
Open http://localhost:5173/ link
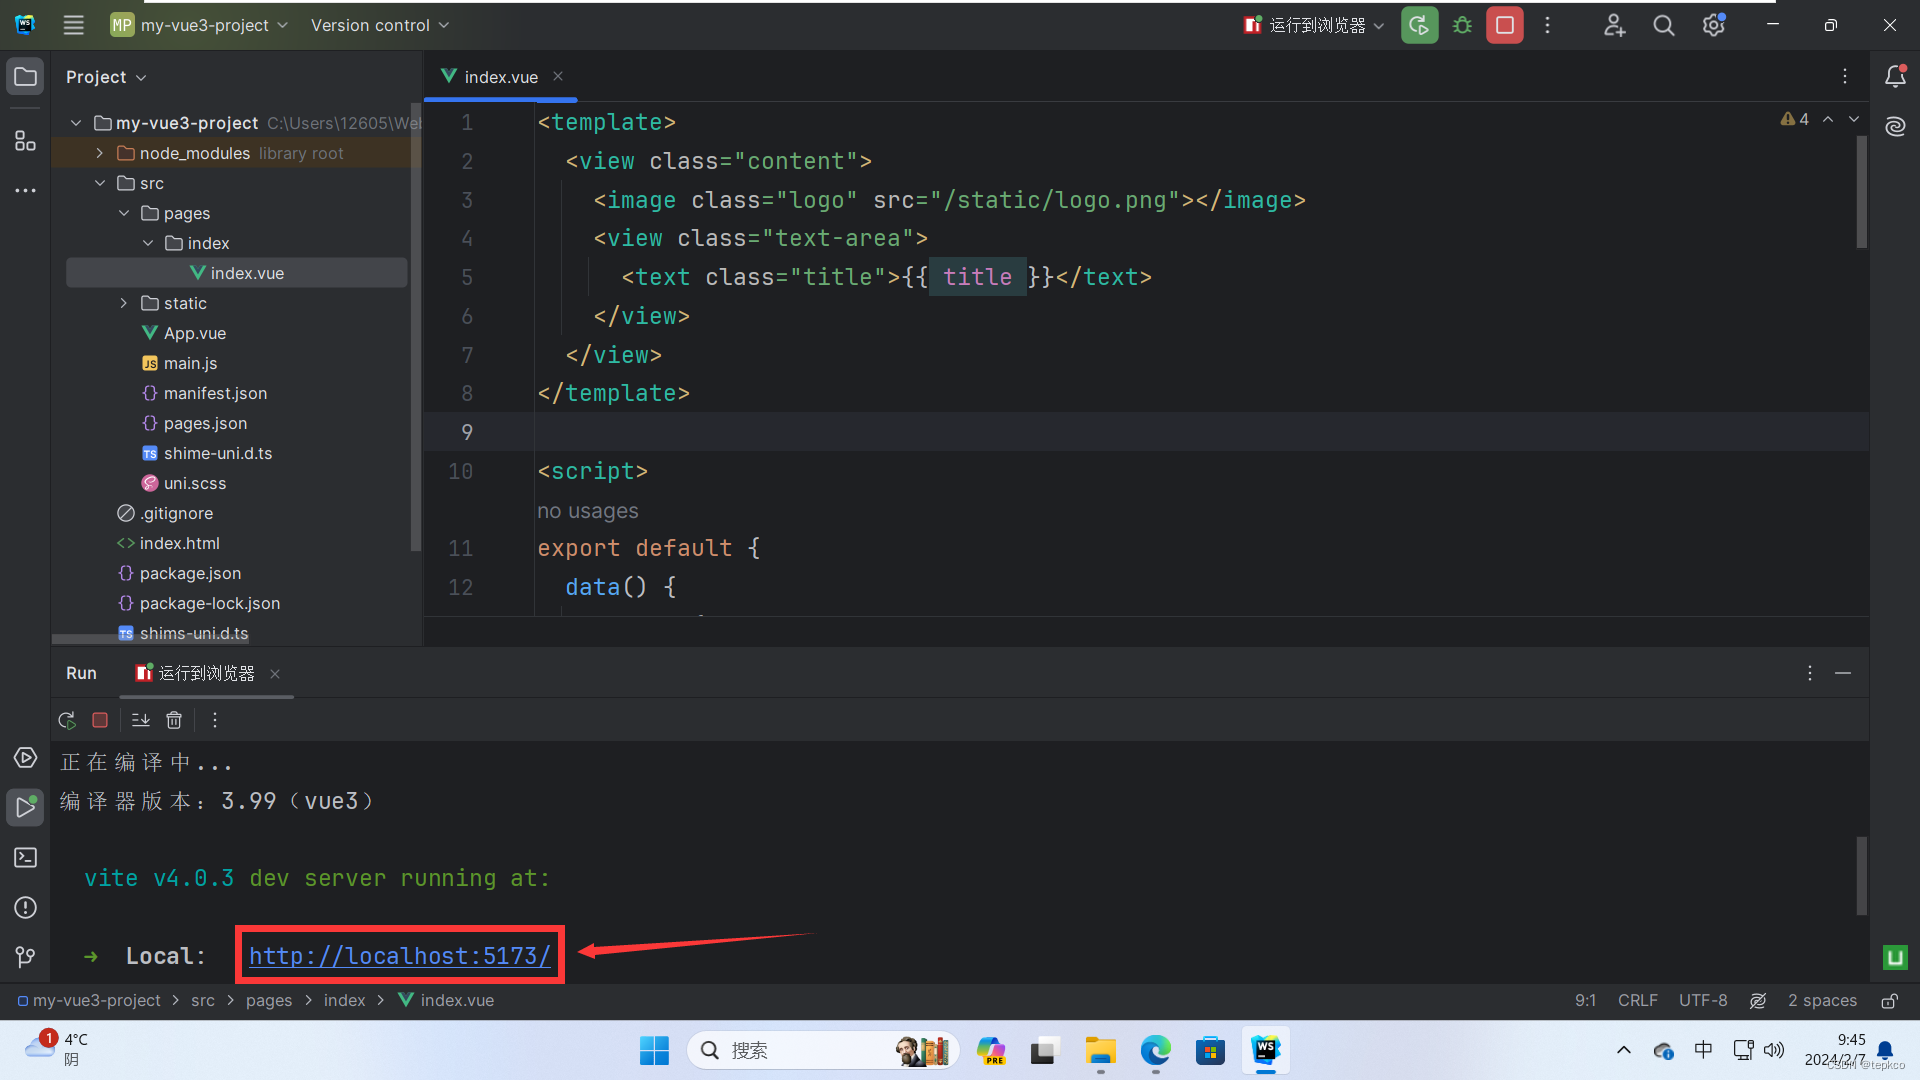(399, 956)
